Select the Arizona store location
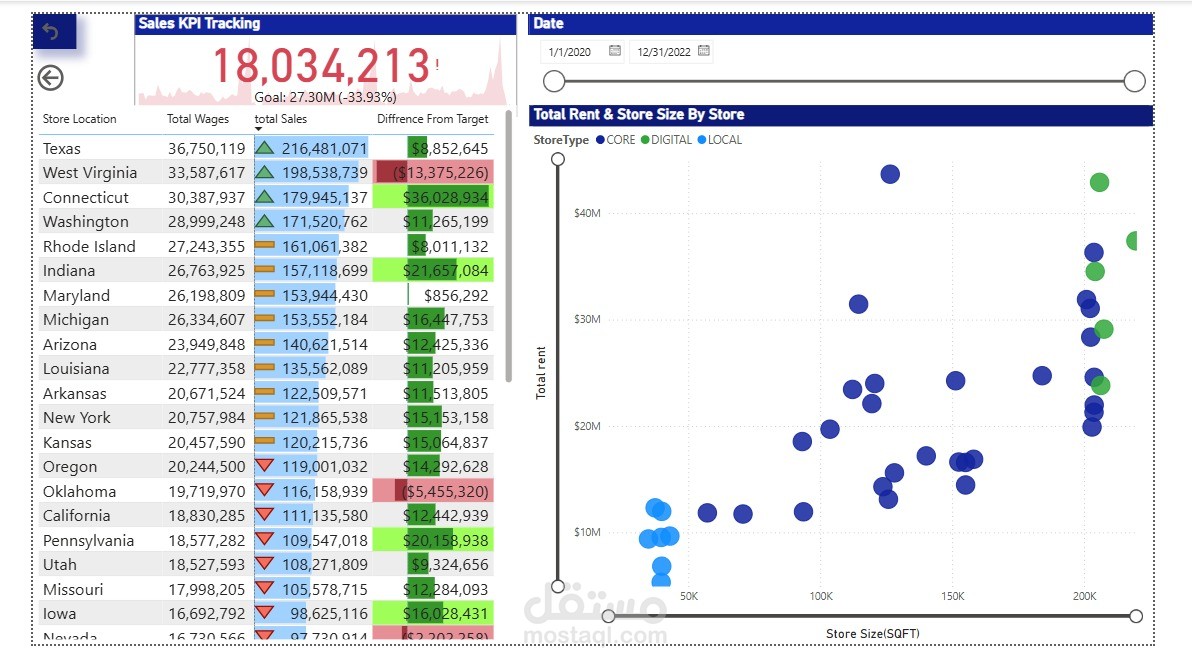Image resolution: width=1192 pixels, height=661 pixels. [70, 344]
